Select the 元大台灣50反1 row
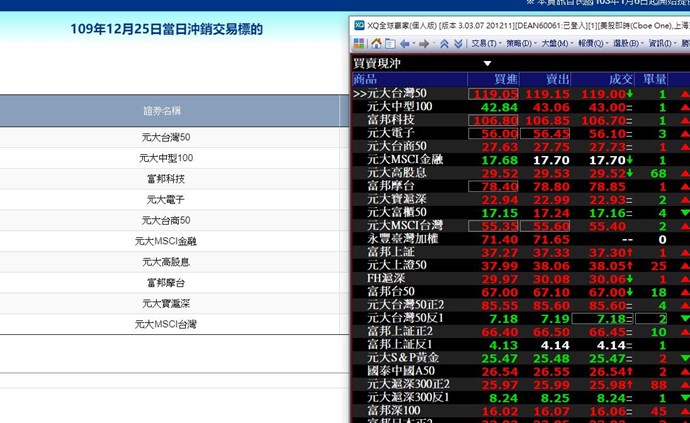This screenshot has height=423, width=690. pyautogui.click(x=521, y=318)
